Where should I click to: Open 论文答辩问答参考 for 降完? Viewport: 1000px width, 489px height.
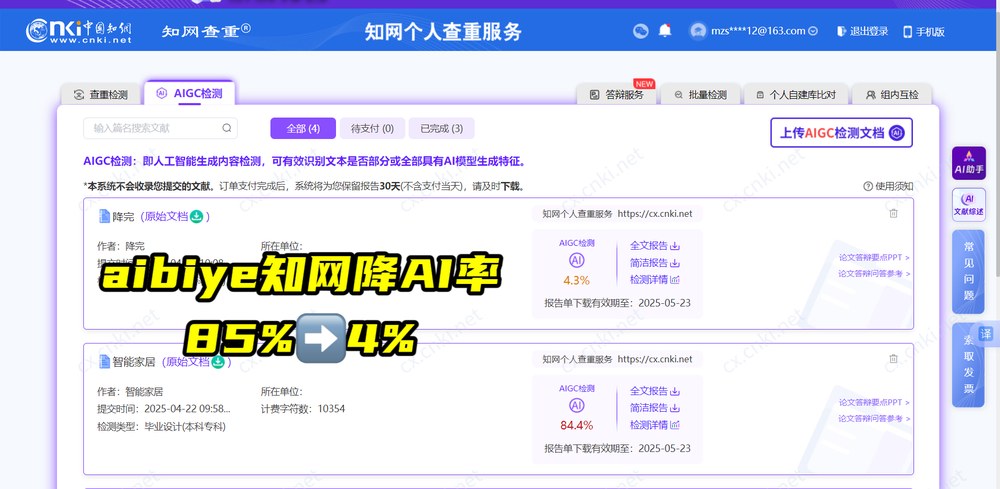874,274
